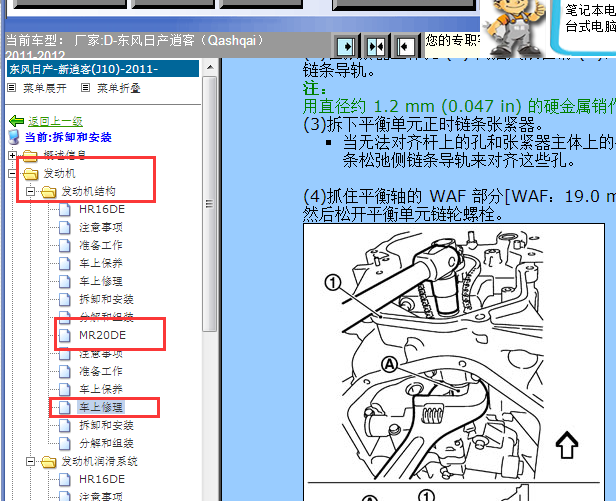Click the 发动机结构 folder icon
The image size is (616, 501).
pyautogui.click(x=48, y=191)
